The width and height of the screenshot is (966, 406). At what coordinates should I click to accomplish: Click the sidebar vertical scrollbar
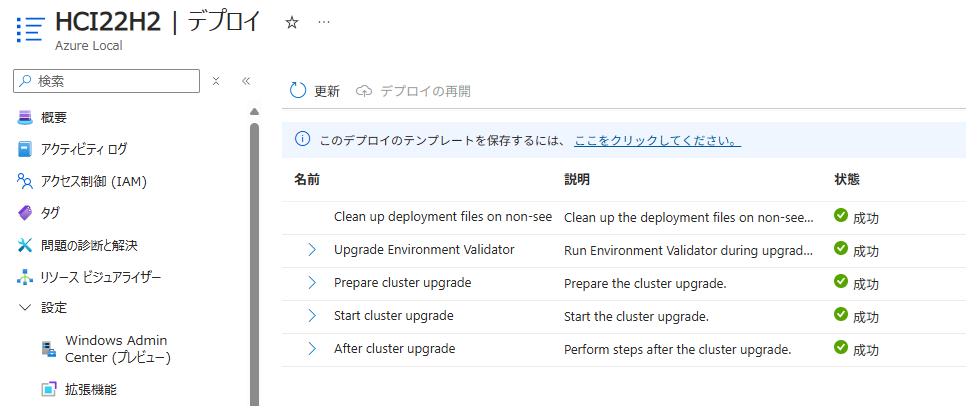[x=254, y=265]
